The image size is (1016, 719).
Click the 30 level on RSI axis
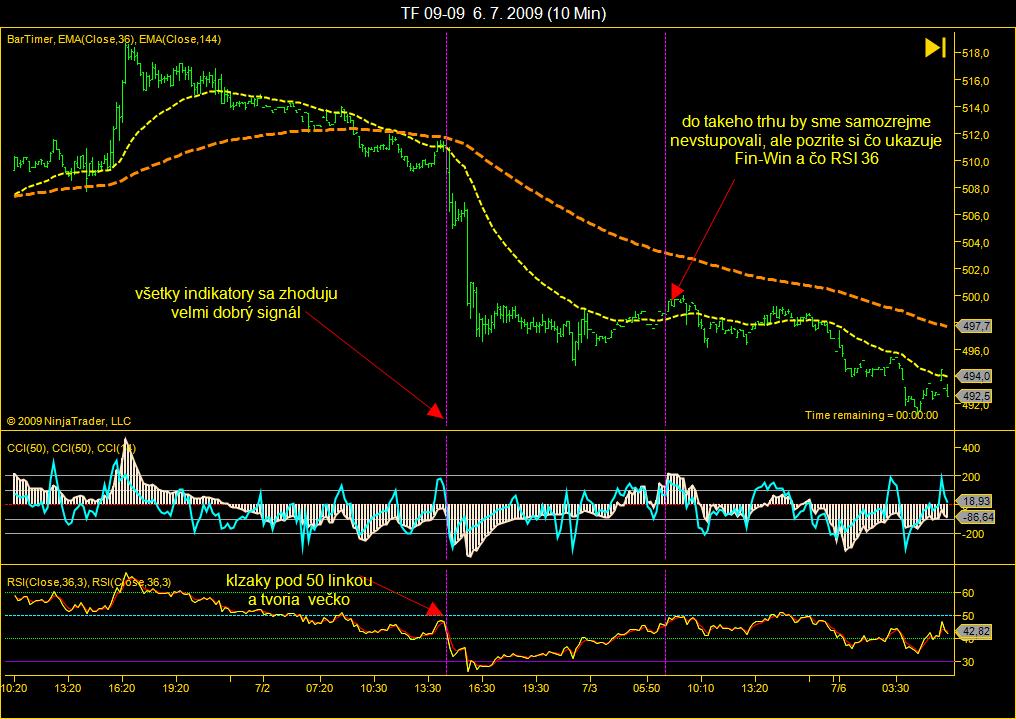click(968, 662)
